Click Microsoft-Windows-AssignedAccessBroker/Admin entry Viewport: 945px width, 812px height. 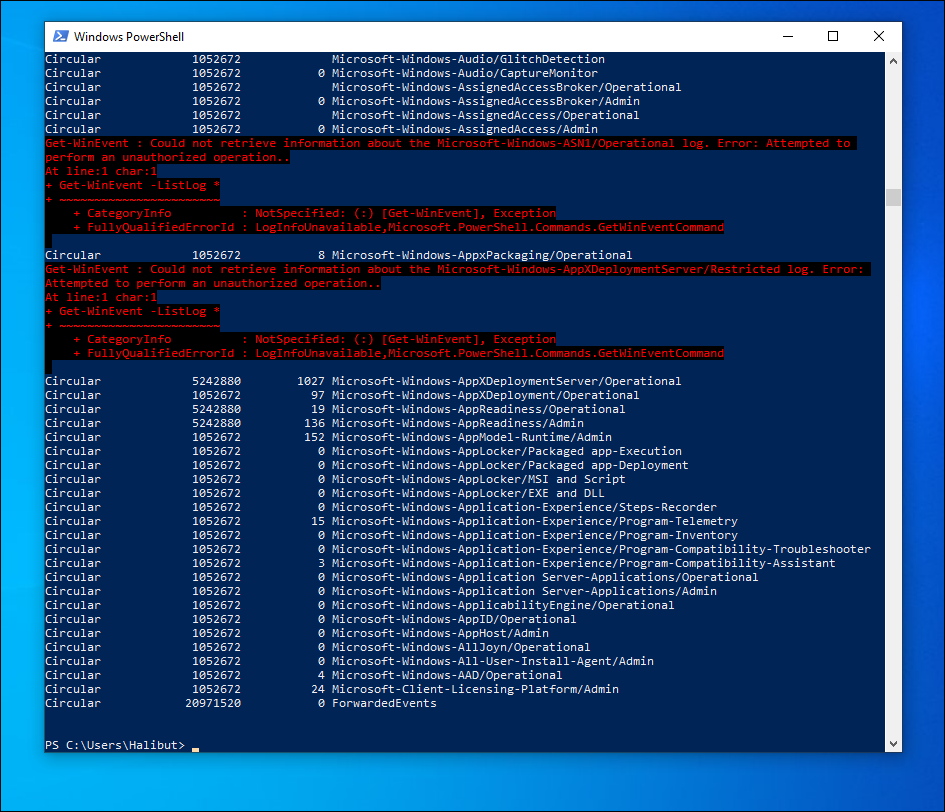click(x=486, y=101)
